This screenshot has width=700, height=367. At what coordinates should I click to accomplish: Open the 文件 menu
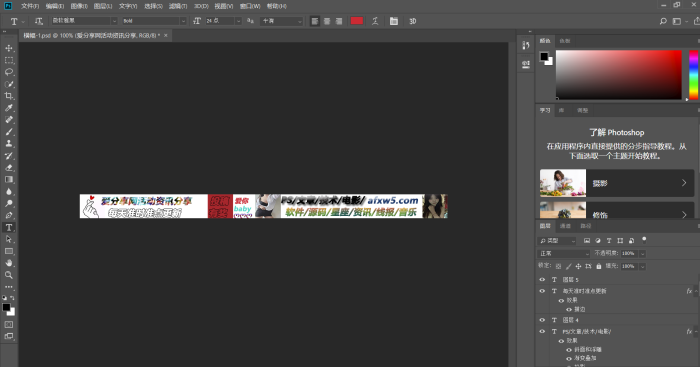[x=30, y=6]
